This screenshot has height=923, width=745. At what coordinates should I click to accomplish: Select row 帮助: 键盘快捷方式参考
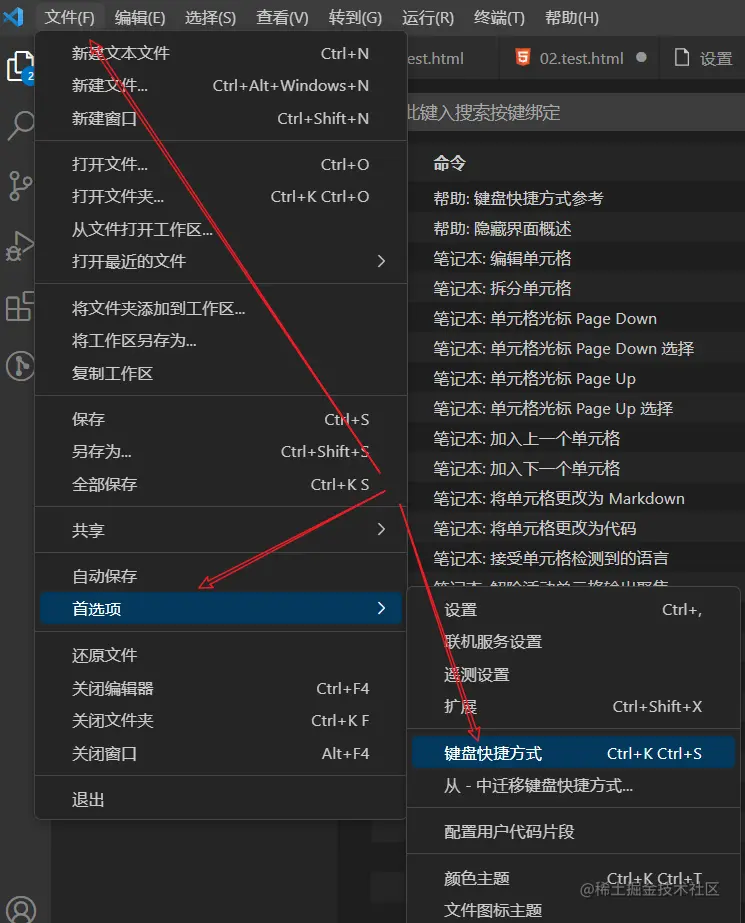[x=577, y=198]
